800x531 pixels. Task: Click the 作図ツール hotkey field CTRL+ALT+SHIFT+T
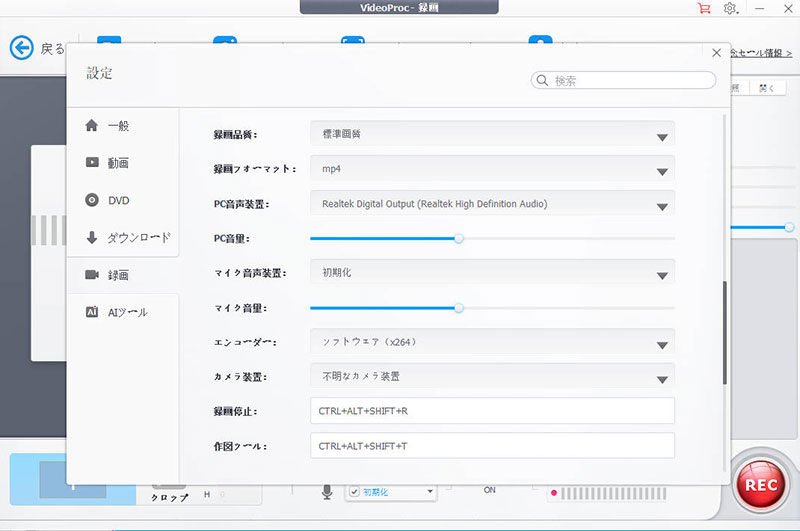coord(492,446)
